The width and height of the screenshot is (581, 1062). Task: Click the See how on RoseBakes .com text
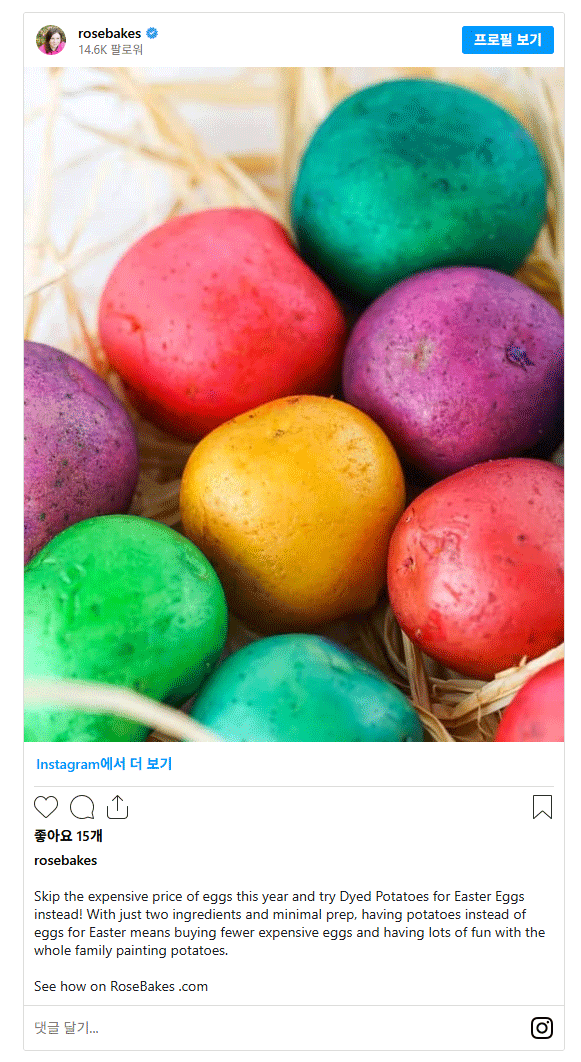(x=121, y=986)
